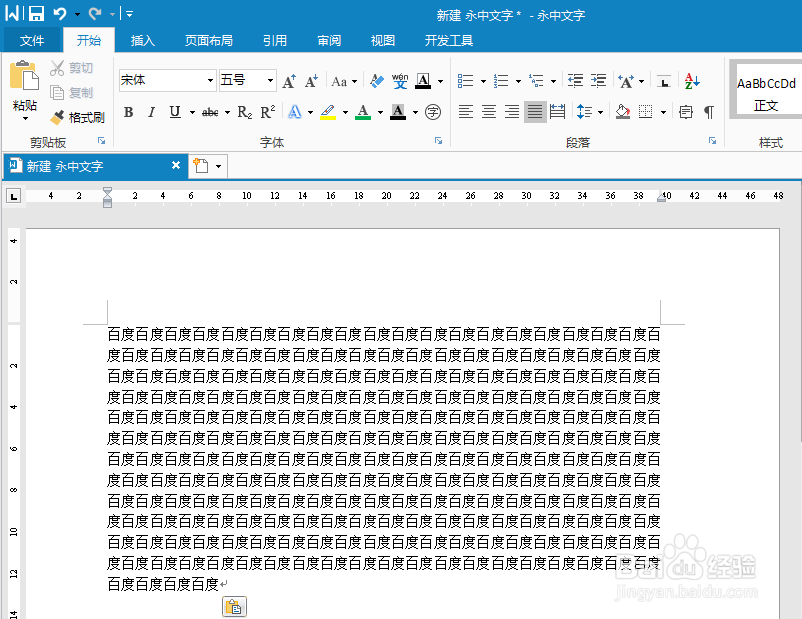Viewport: 802px width, 619px height.
Task: Toggle Italic formatting
Action: (151, 112)
